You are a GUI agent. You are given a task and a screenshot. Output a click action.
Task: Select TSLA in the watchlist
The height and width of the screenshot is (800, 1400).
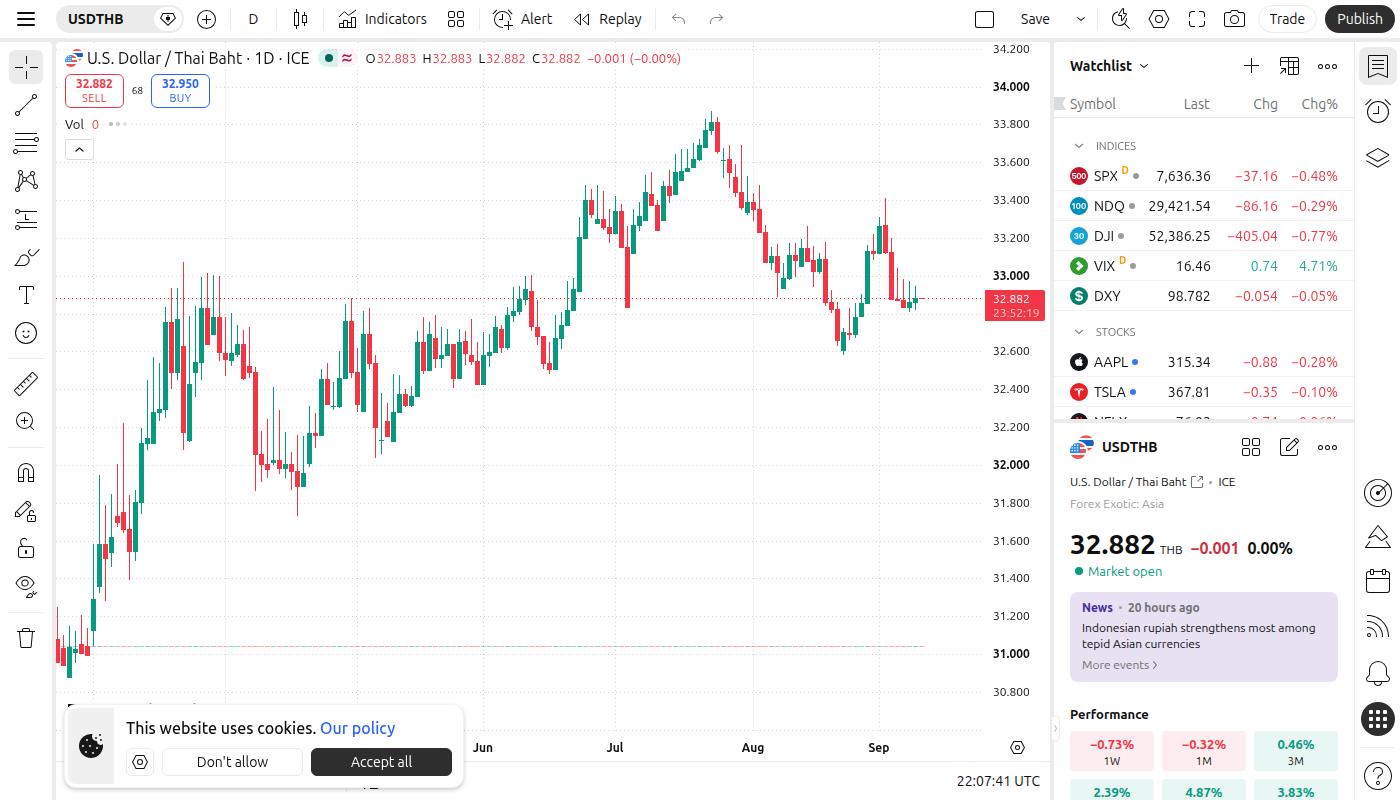[x=1203, y=392]
